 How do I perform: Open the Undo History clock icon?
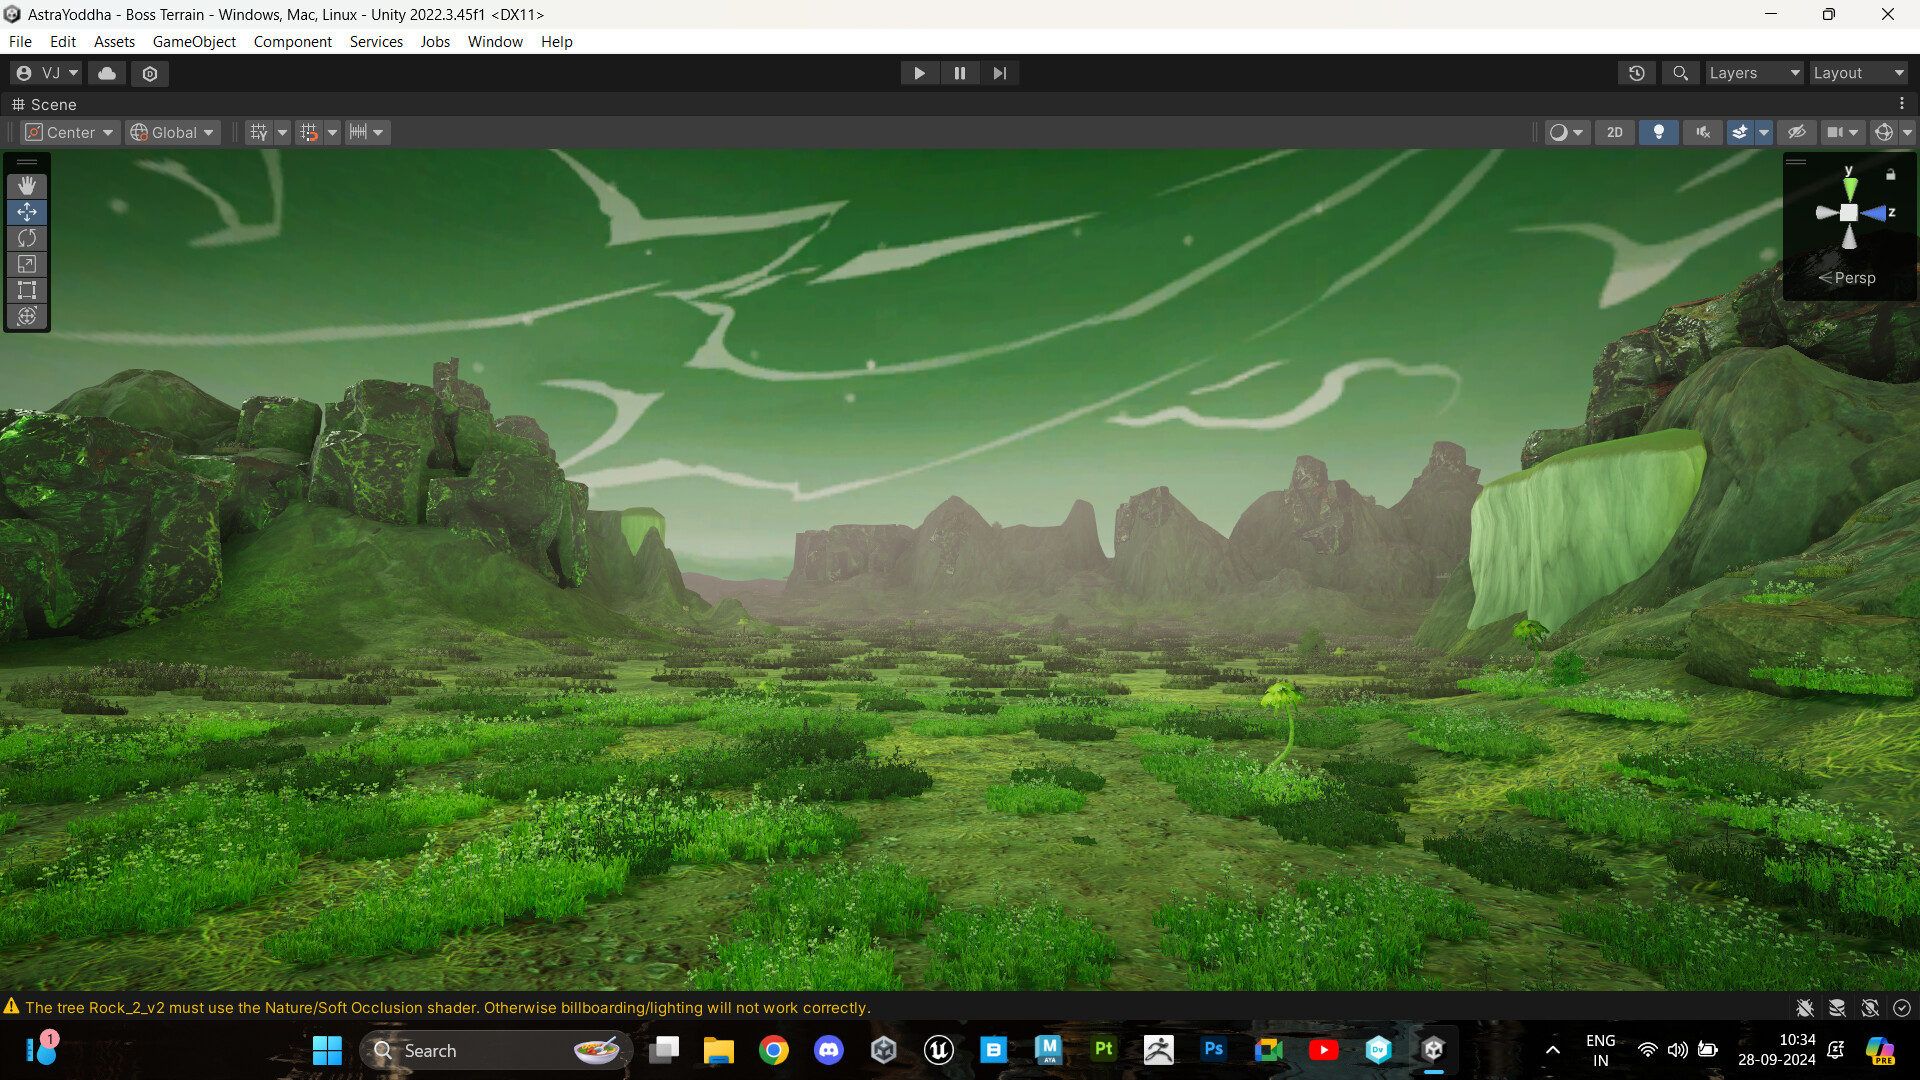pyautogui.click(x=1637, y=73)
